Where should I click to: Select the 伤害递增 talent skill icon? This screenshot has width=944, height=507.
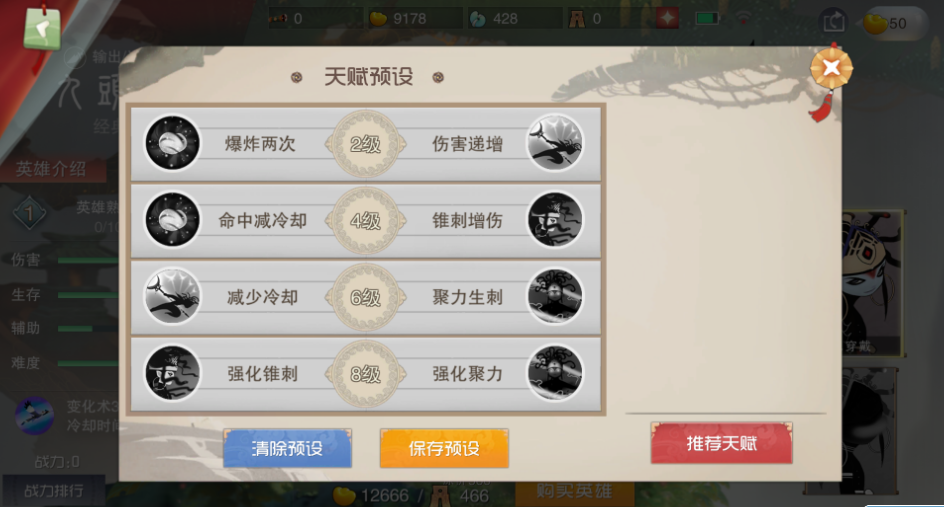pos(554,143)
